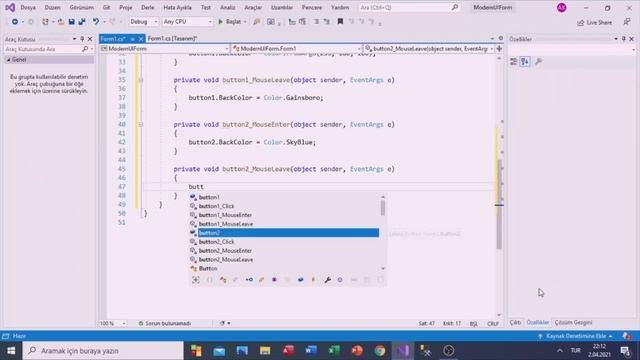Click the split editor plus icon

pos(499,49)
